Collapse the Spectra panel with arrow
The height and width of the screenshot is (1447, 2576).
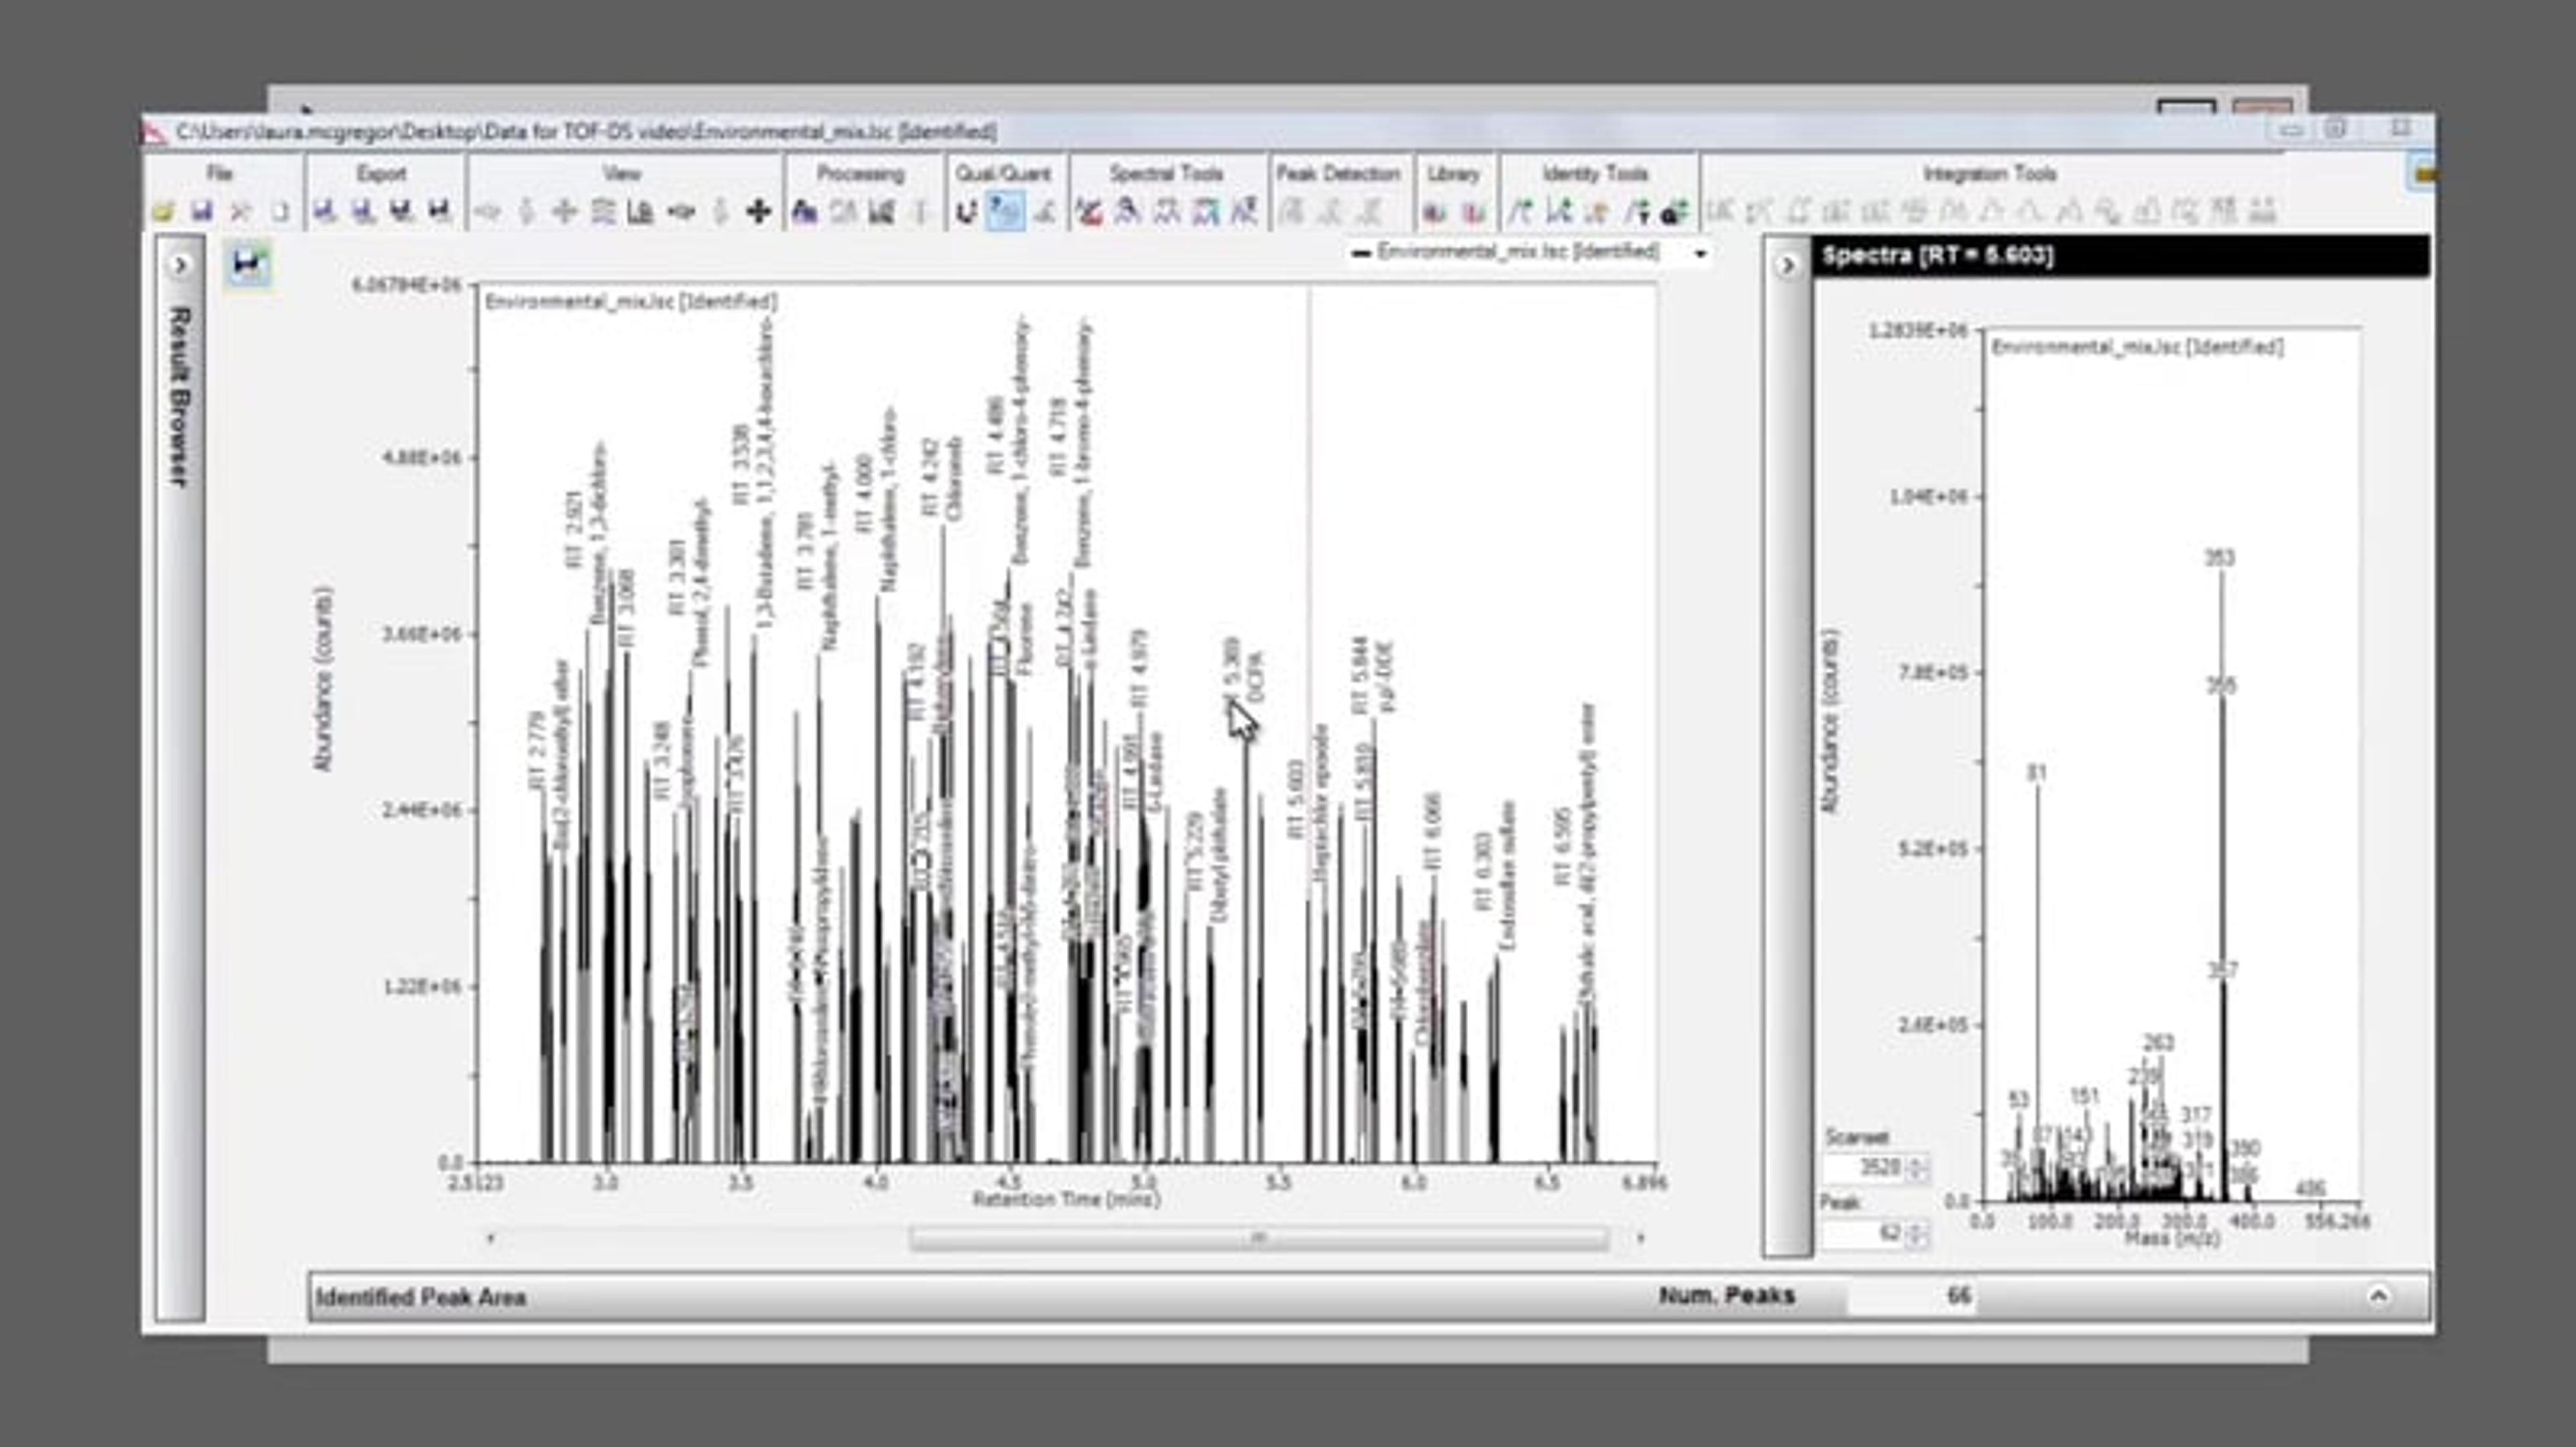(x=1787, y=265)
